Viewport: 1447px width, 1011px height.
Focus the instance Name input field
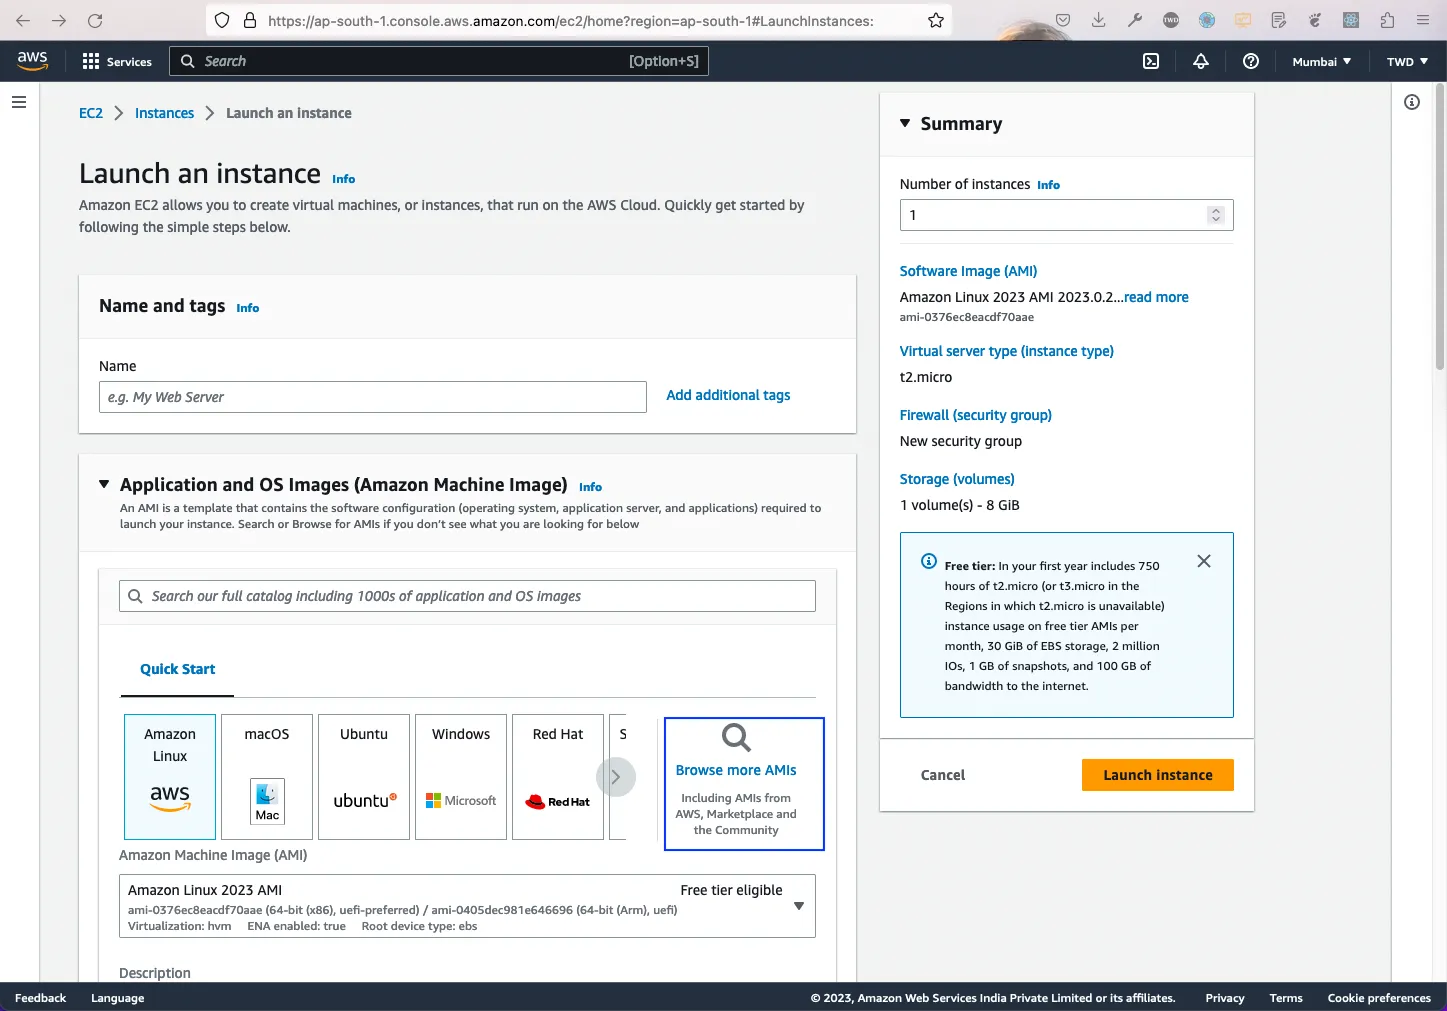point(373,397)
